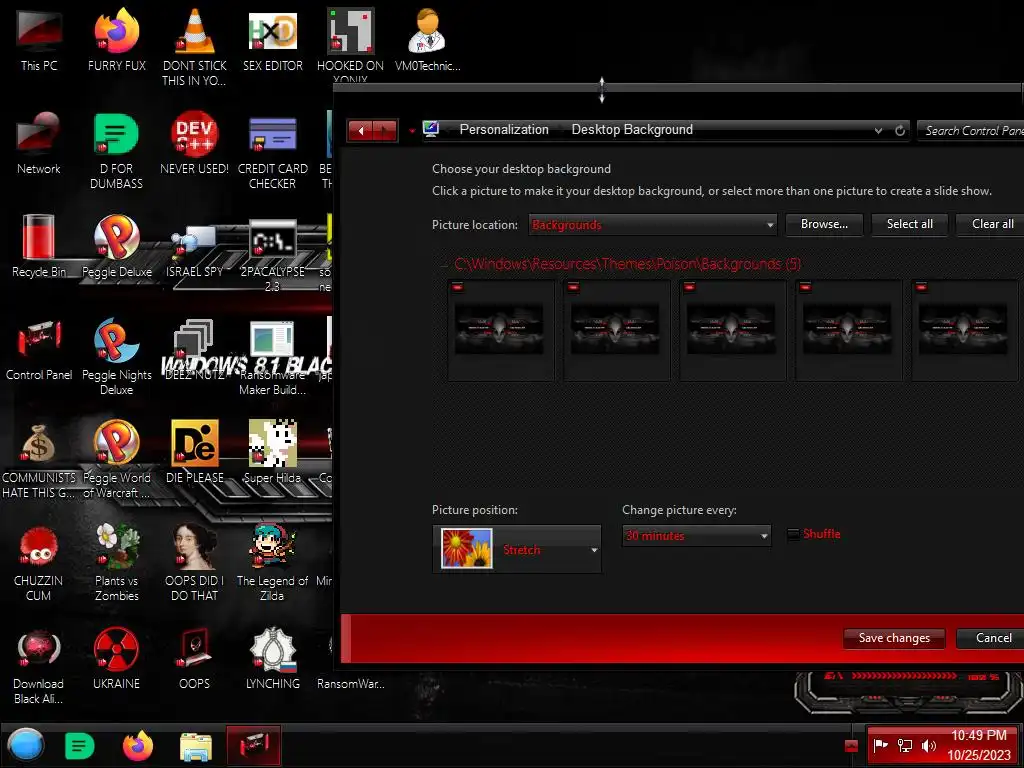Launch Super Hilda shortcut

272,453
